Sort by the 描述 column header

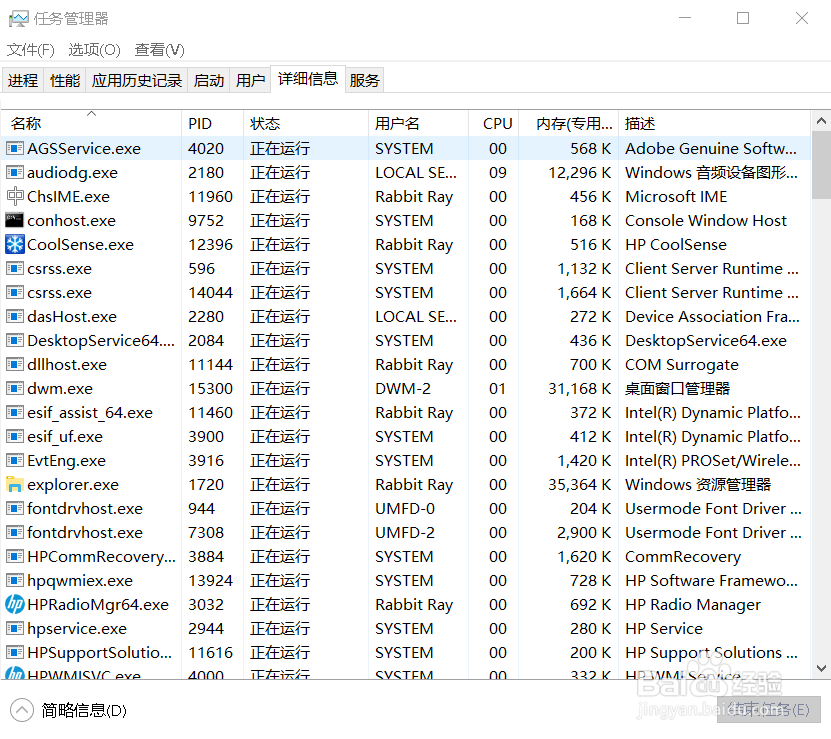[x=714, y=123]
